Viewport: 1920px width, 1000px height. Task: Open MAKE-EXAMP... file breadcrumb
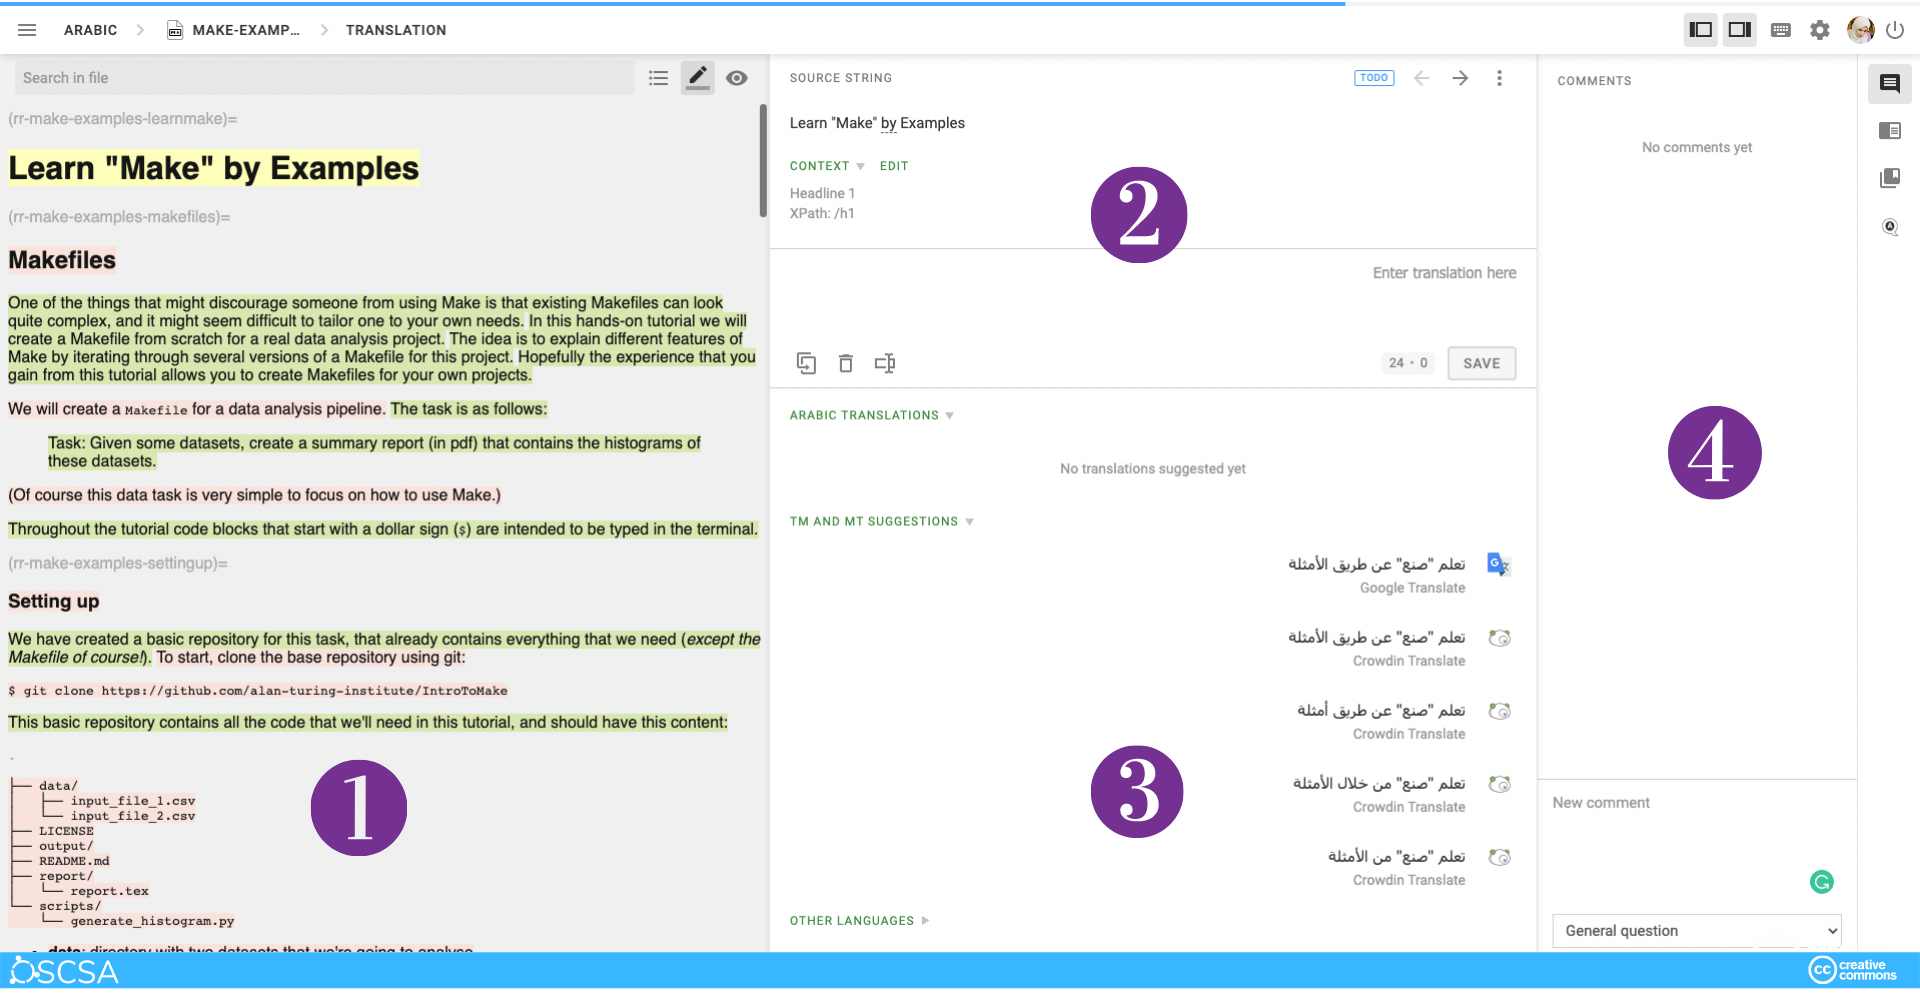245,30
